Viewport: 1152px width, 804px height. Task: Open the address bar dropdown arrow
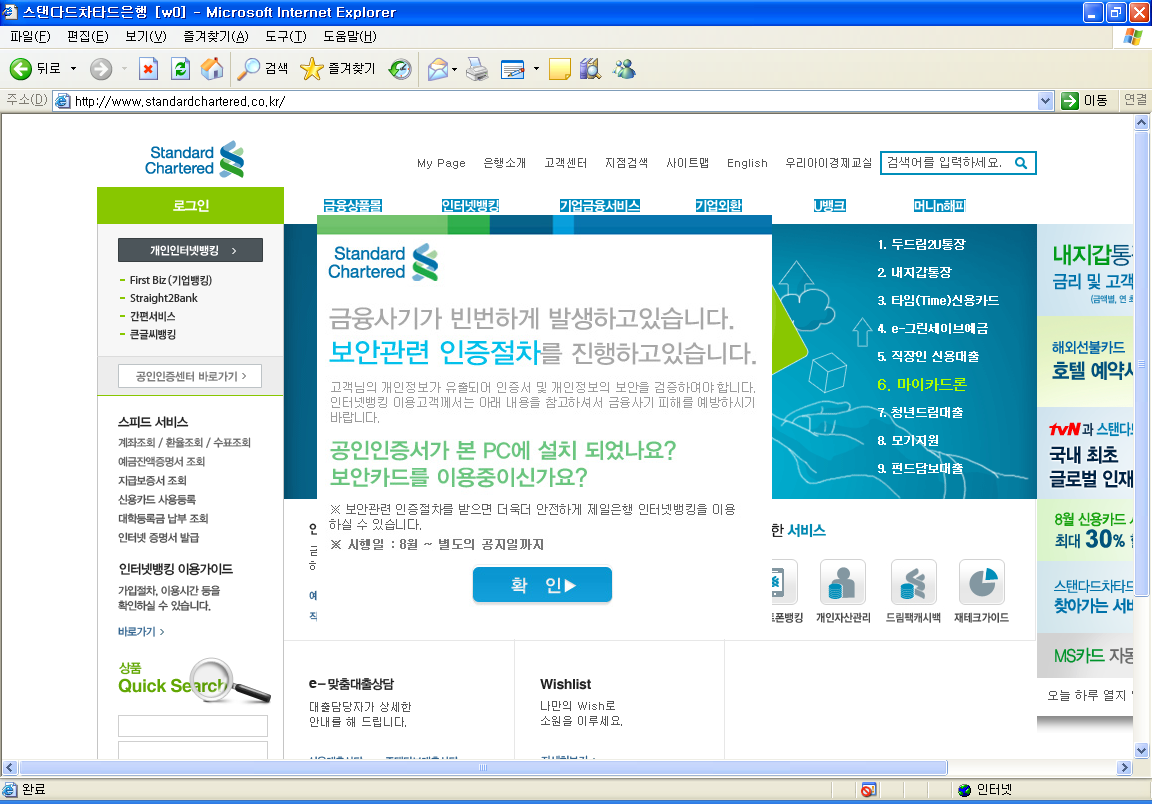[x=1045, y=101]
